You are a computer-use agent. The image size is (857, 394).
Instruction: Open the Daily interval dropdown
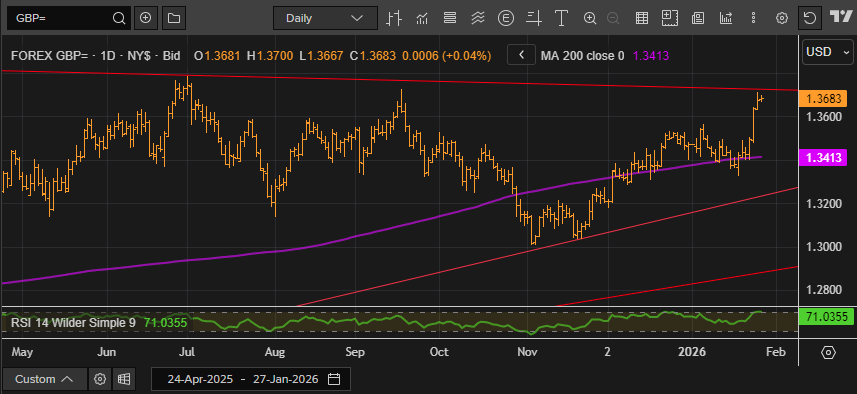[x=325, y=18]
